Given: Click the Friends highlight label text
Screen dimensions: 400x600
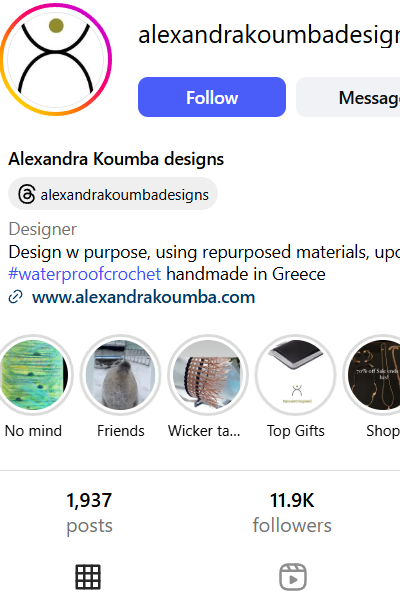Looking at the screenshot, I should coord(121,431).
